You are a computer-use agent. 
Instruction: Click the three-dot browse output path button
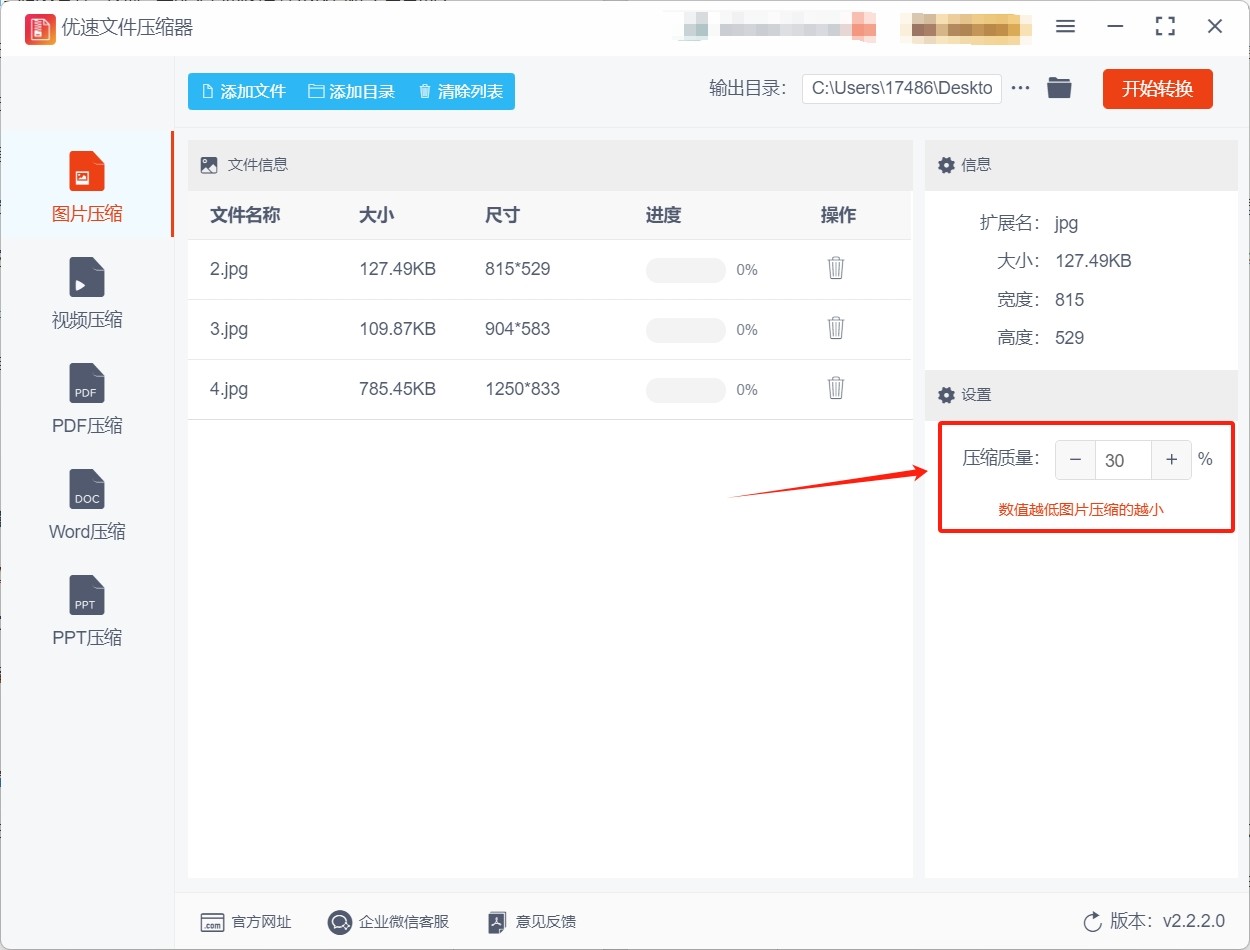click(1020, 88)
